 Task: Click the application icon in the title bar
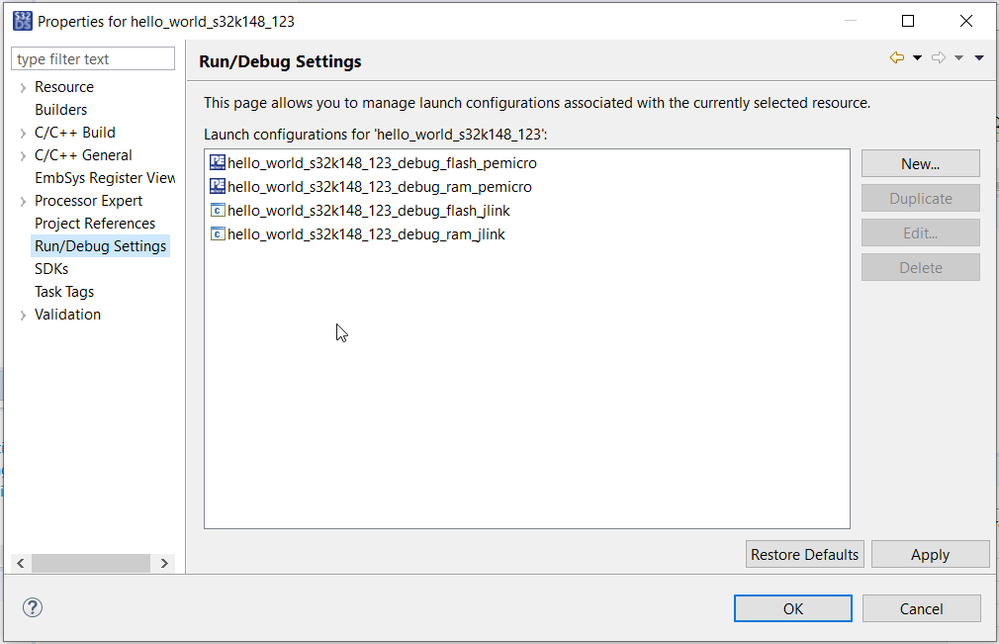(21, 20)
